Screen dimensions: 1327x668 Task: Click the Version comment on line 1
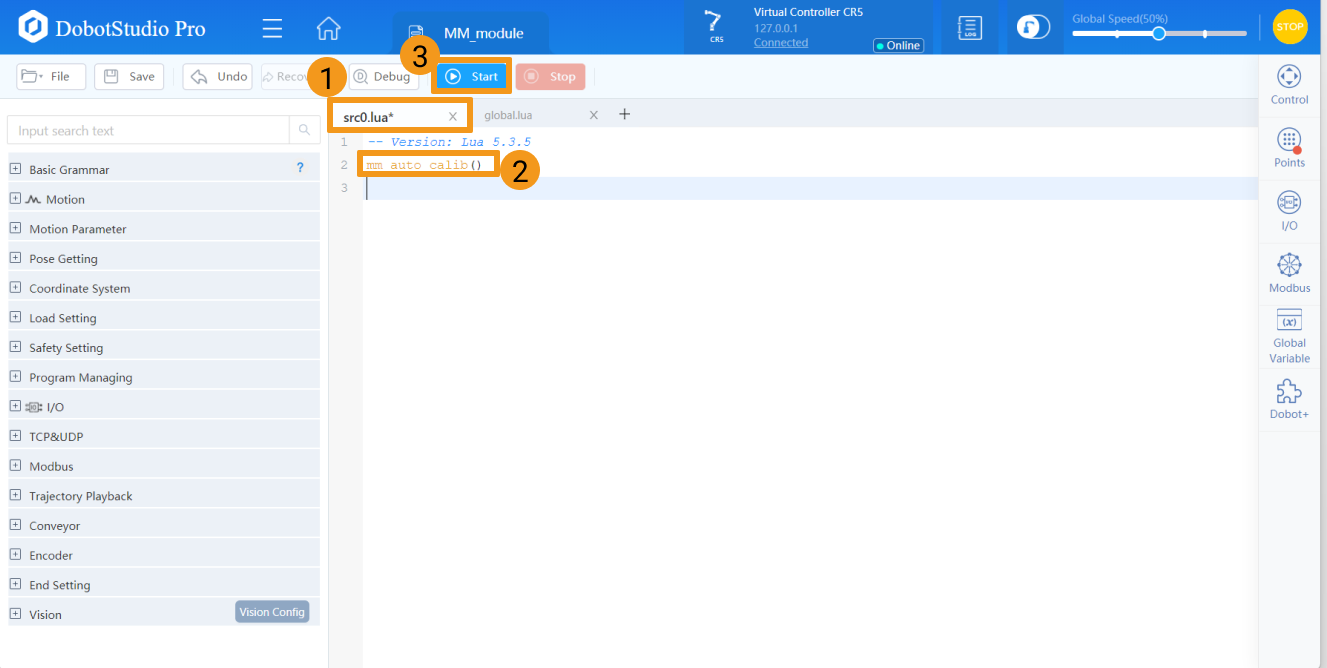pyautogui.click(x=449, y=142)
